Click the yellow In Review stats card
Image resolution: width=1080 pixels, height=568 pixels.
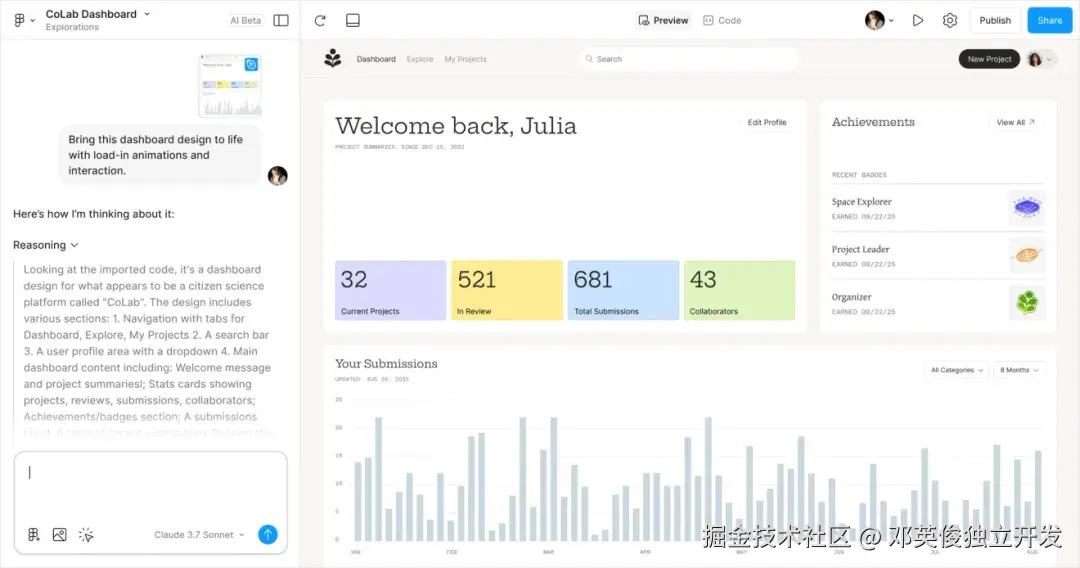point(507,290)
